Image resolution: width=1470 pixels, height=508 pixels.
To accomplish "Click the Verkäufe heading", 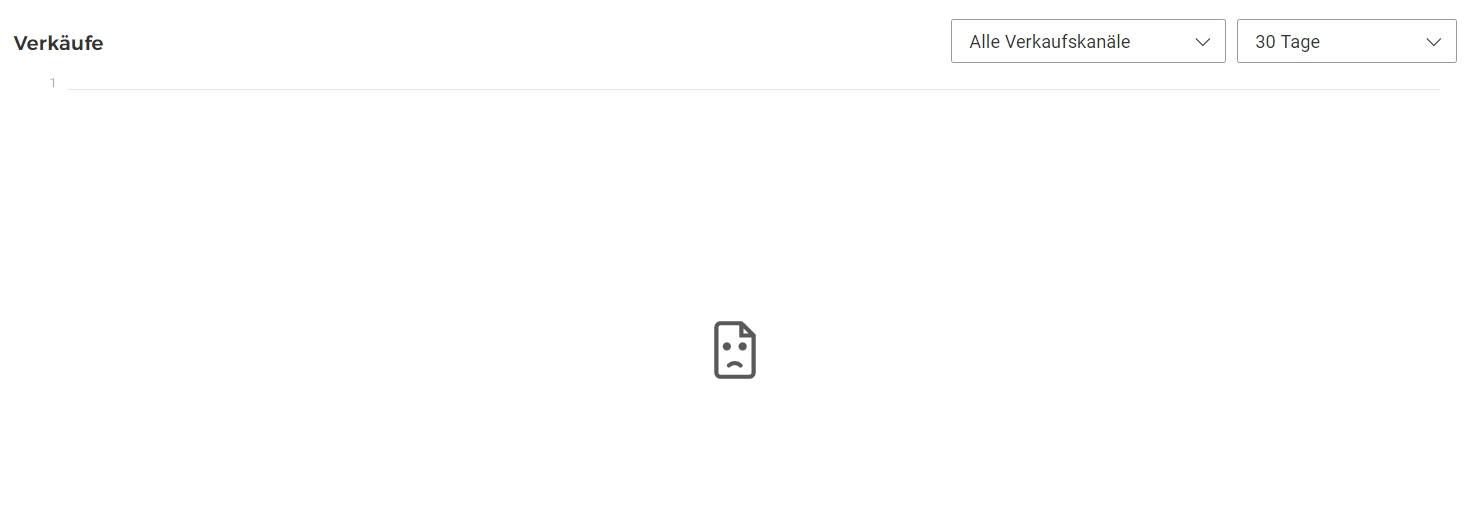I will 58,43.
